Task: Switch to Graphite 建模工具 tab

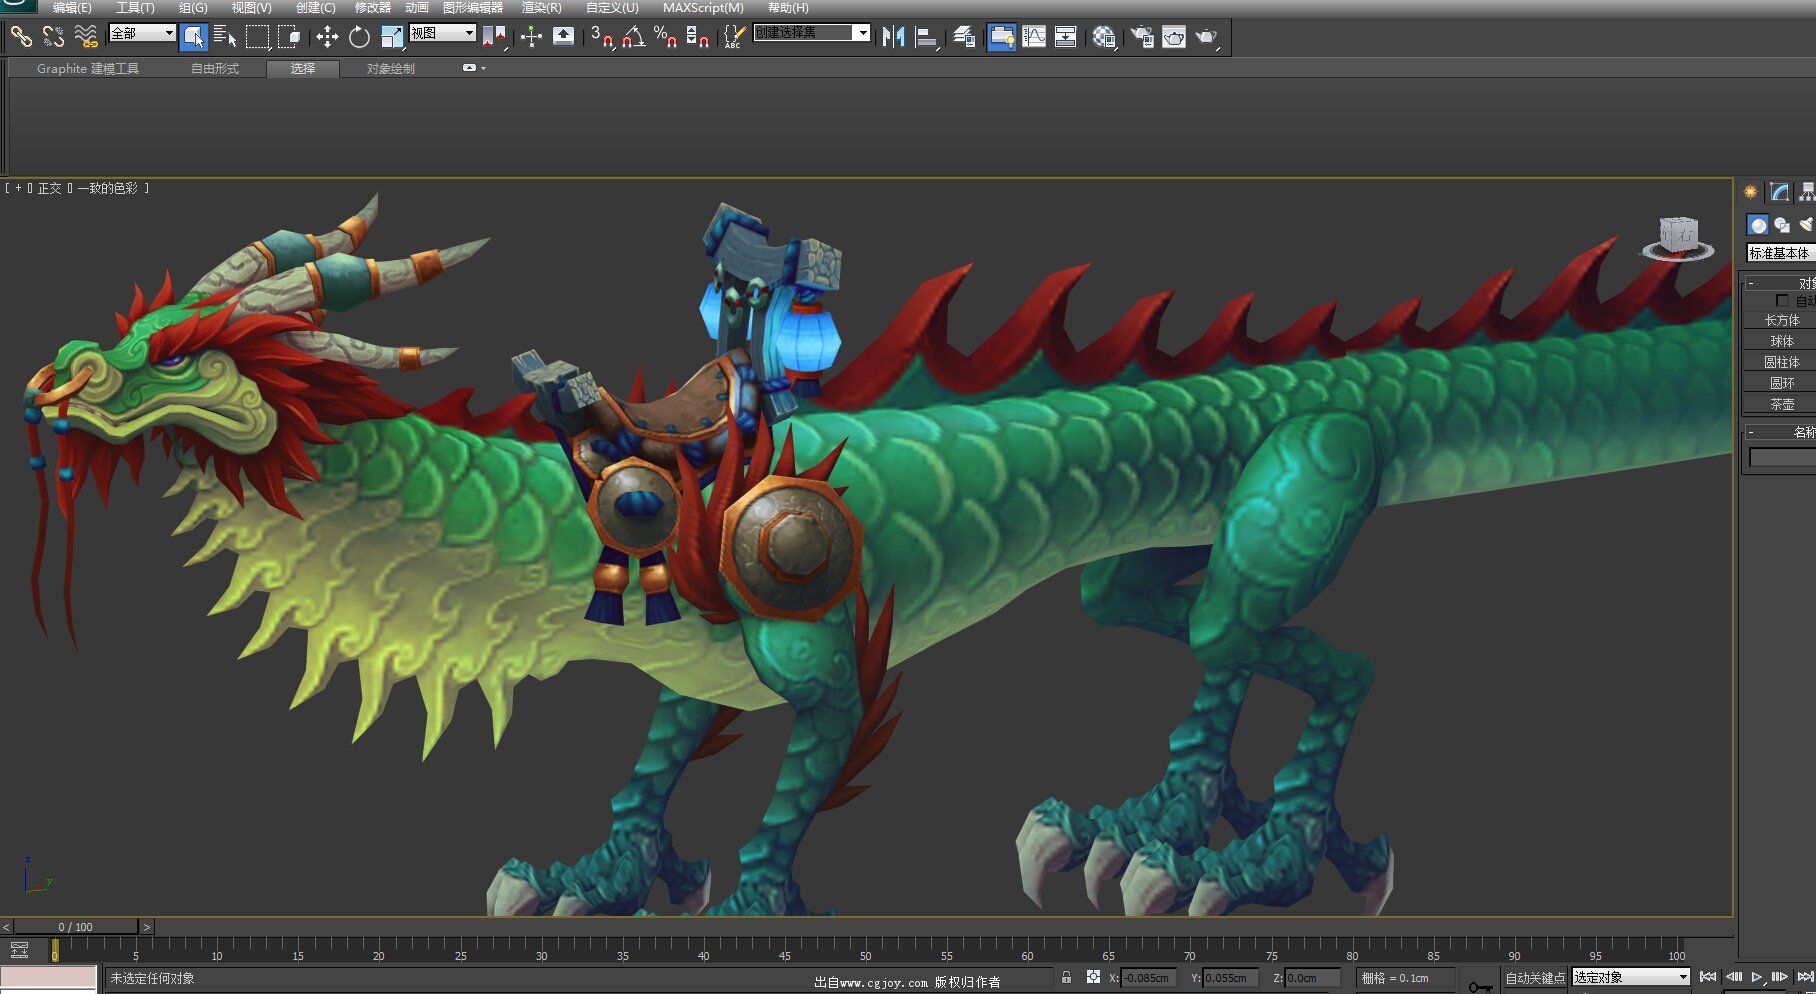Action: click(88, 69)
